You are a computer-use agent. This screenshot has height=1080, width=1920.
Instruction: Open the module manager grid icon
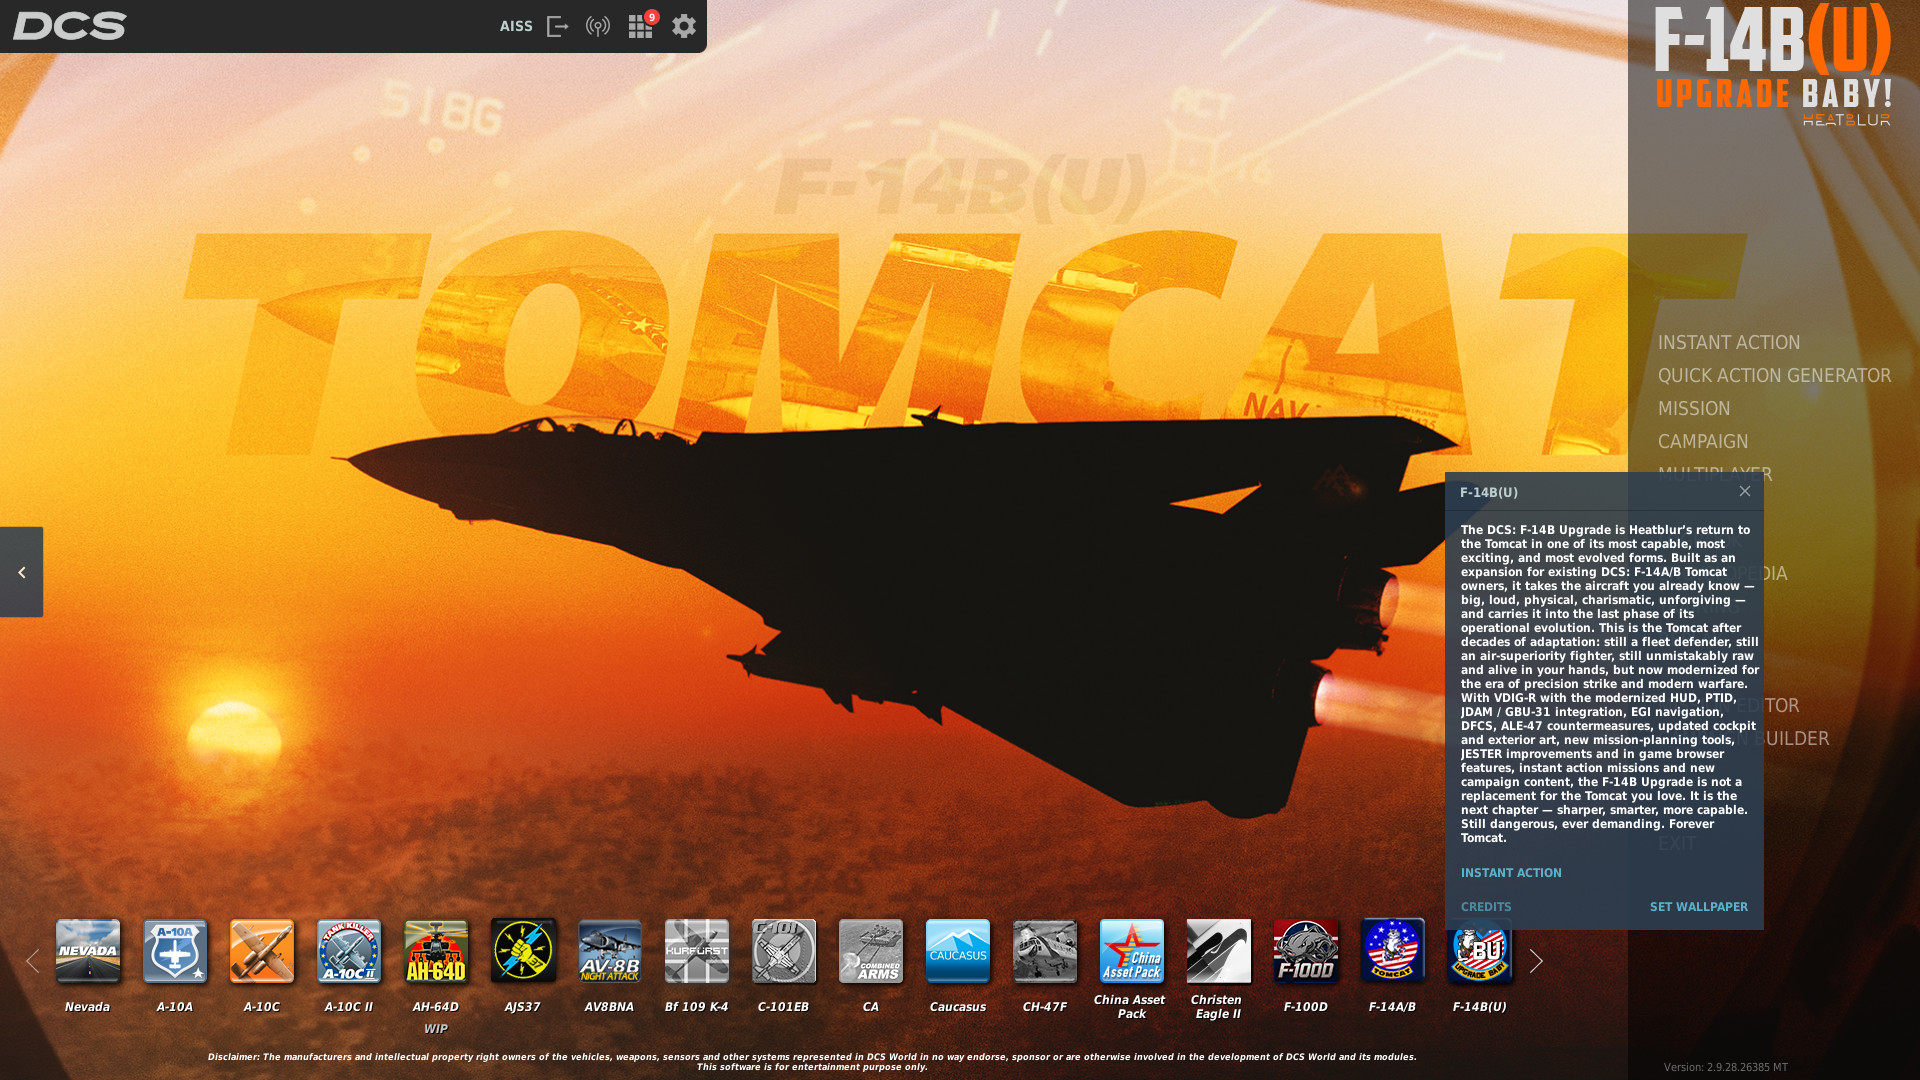click(x=640, y=27)
